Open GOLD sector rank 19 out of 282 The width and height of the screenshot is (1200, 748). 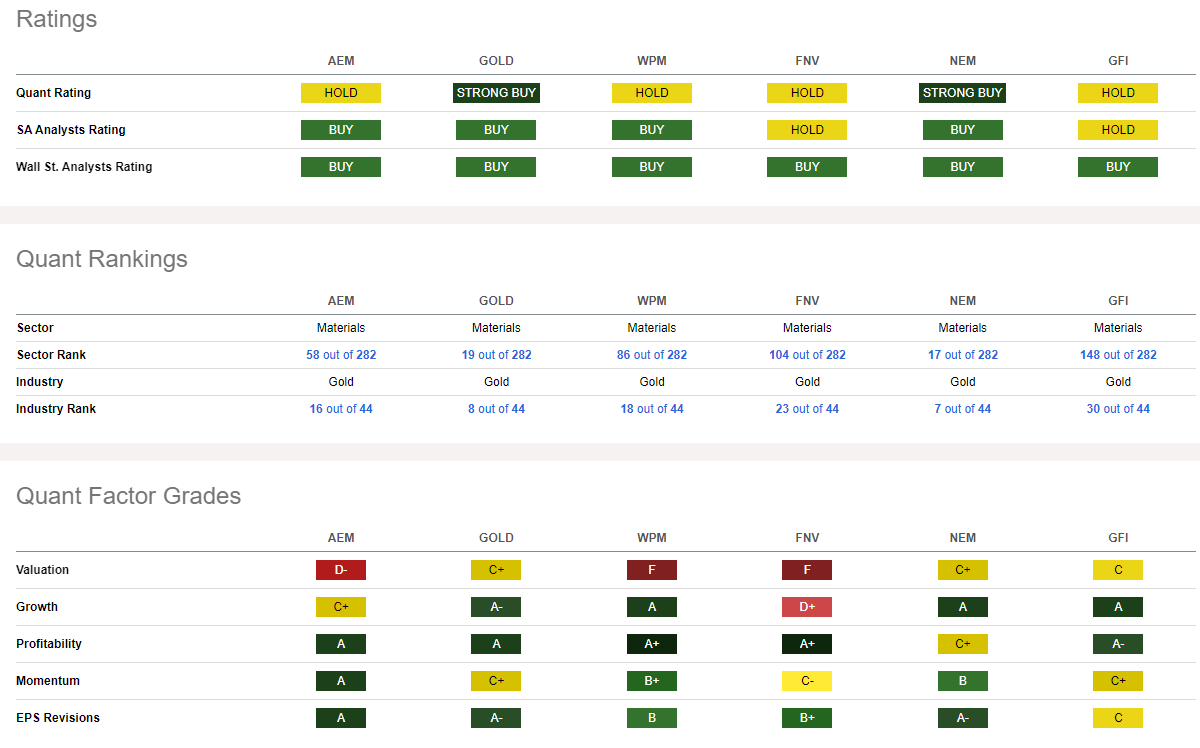coord(496,355)
